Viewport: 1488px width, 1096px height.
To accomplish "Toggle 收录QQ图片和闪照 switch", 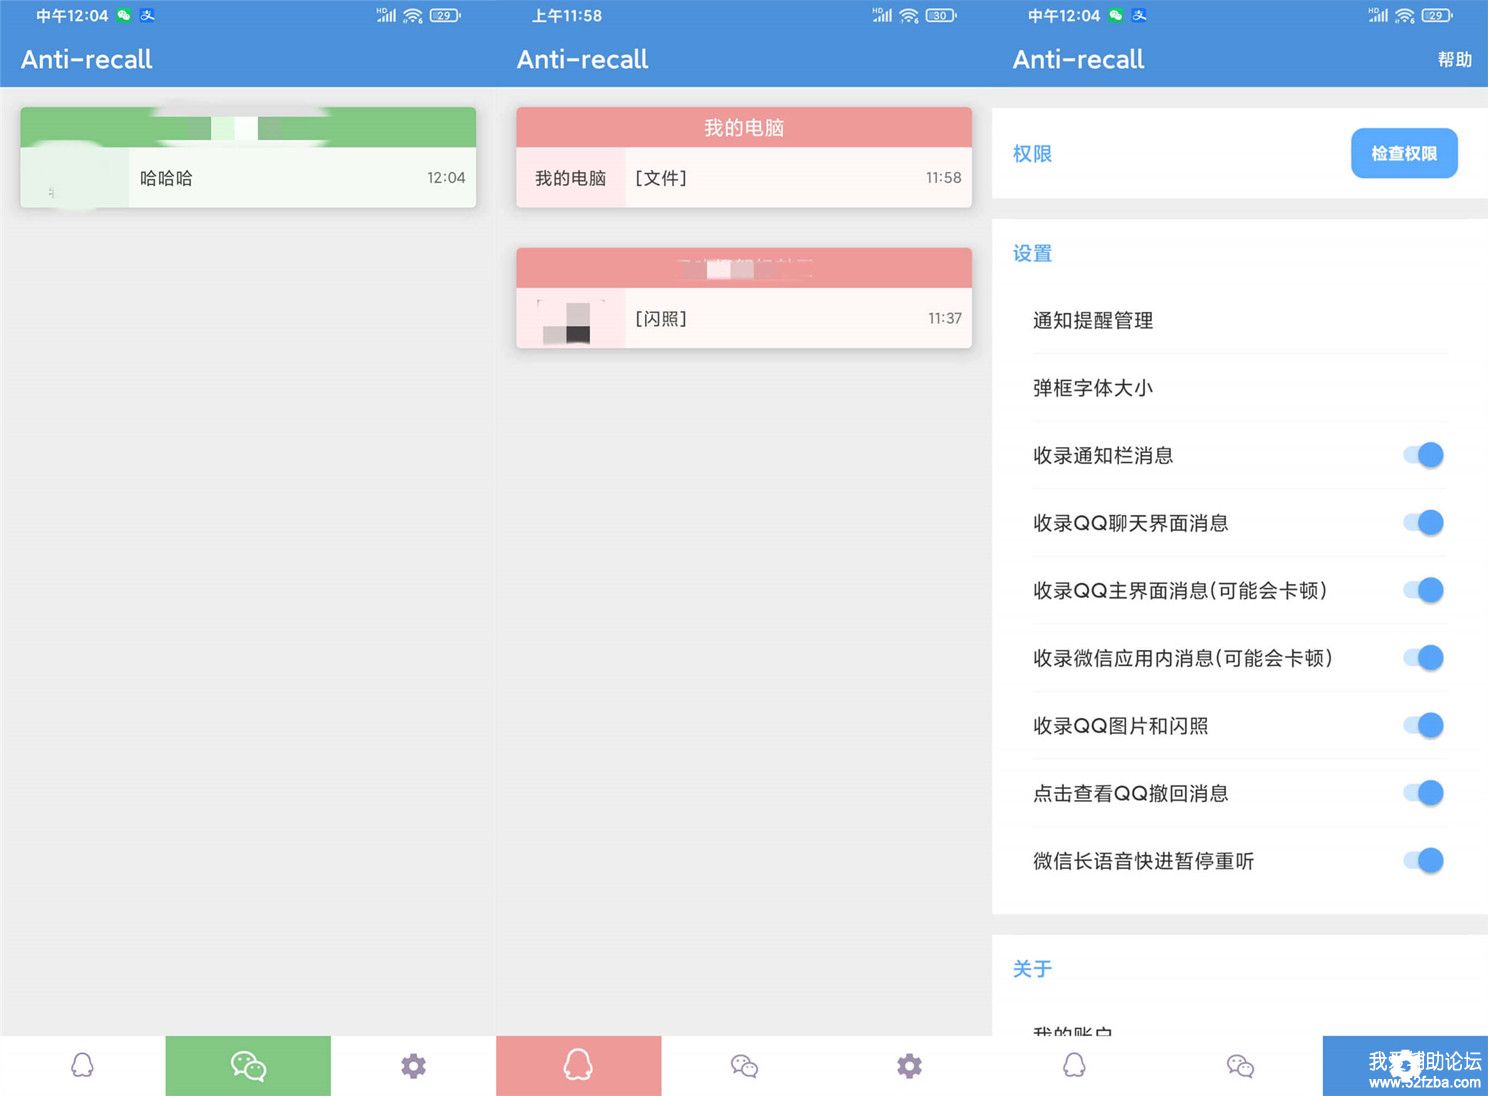I will point(1424,725).
